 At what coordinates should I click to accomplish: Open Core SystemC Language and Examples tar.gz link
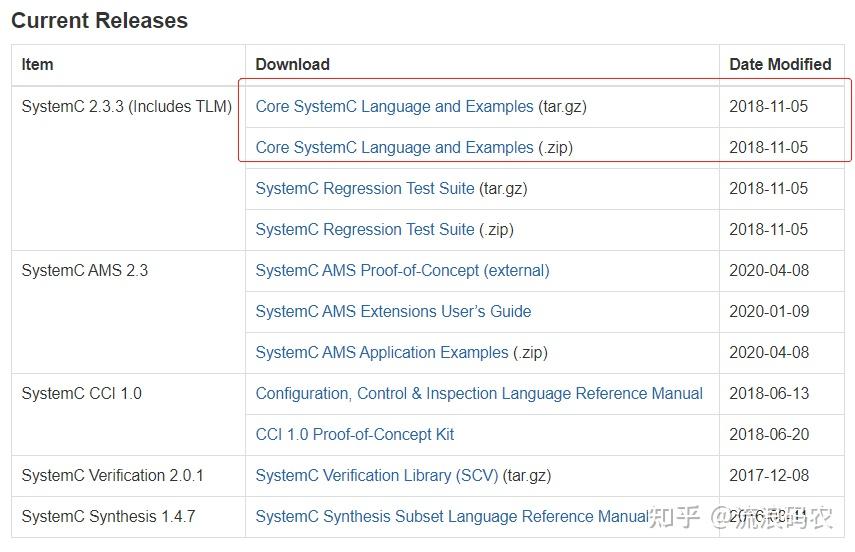click(x=394, y=106)
